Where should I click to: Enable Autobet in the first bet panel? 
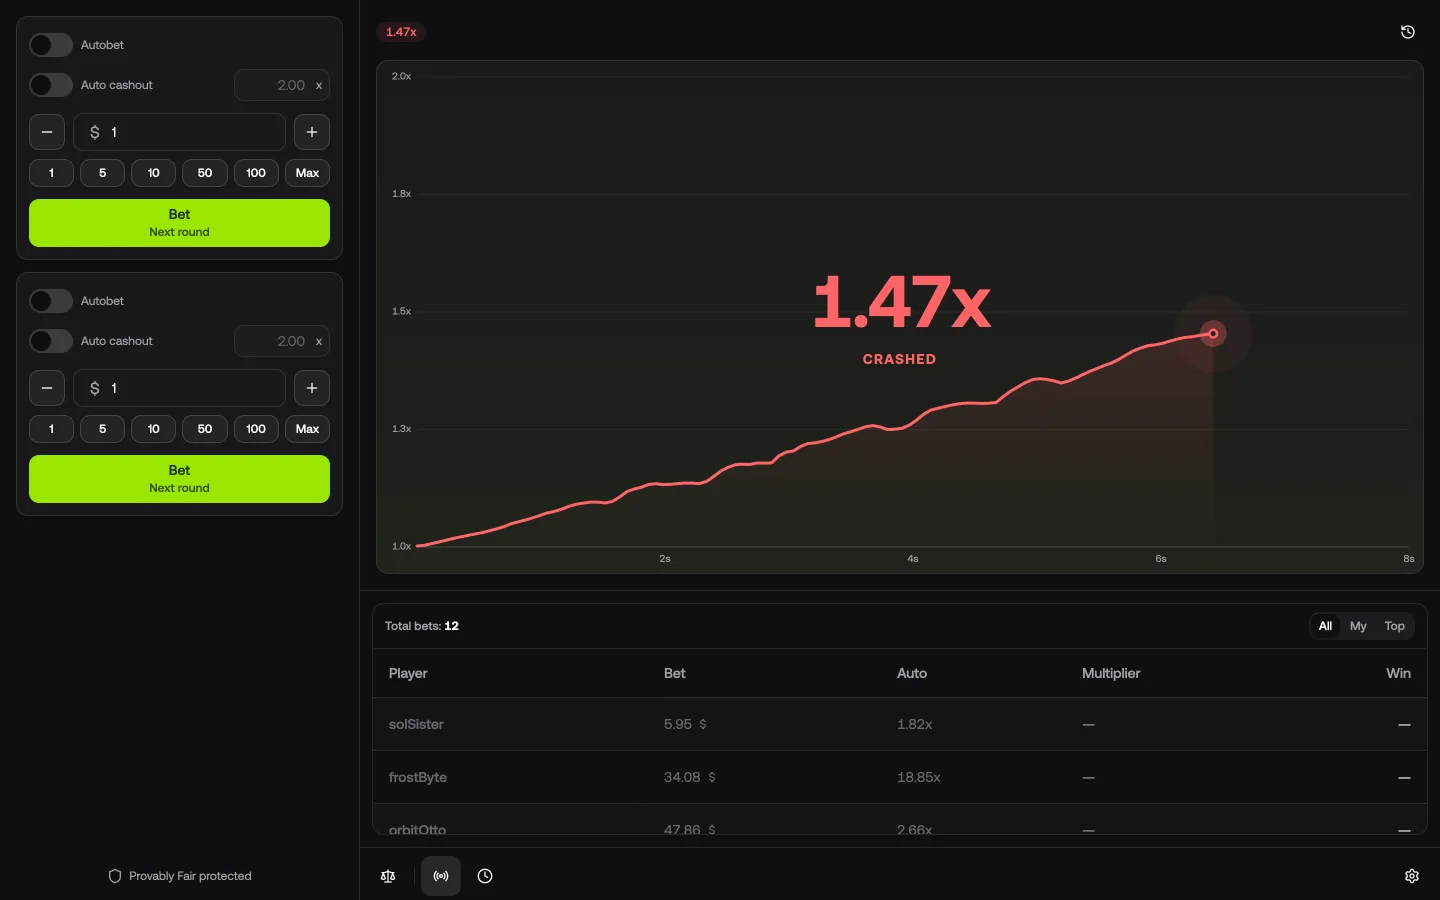pos(51,45)
